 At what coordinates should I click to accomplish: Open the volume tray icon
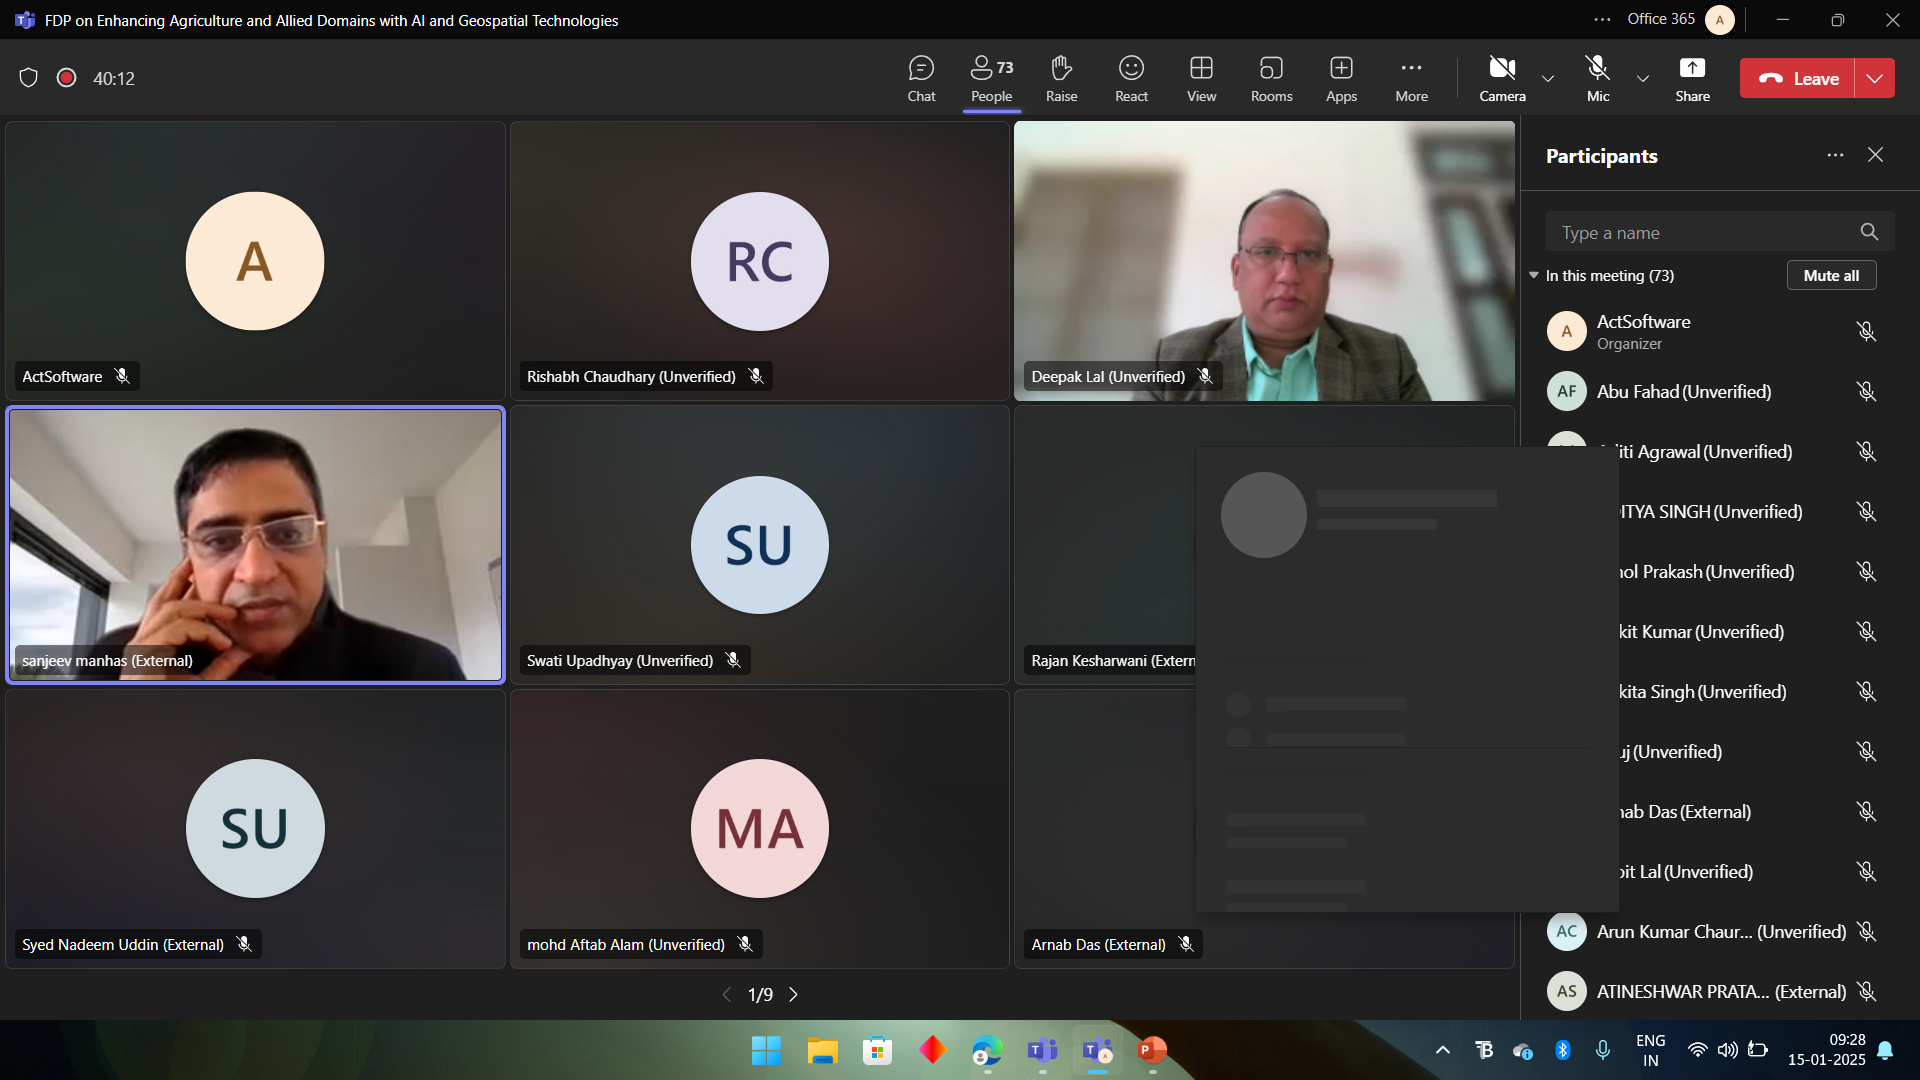(1728, 1050)
